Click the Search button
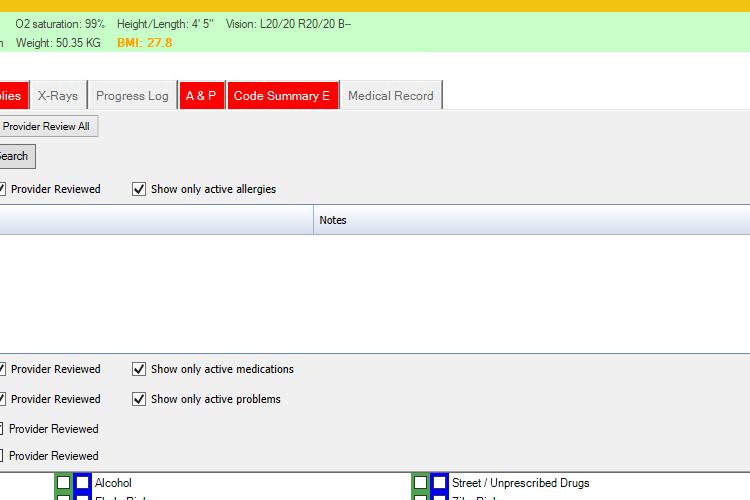This screenshot has width=750, height=500. tap(16, 156)
